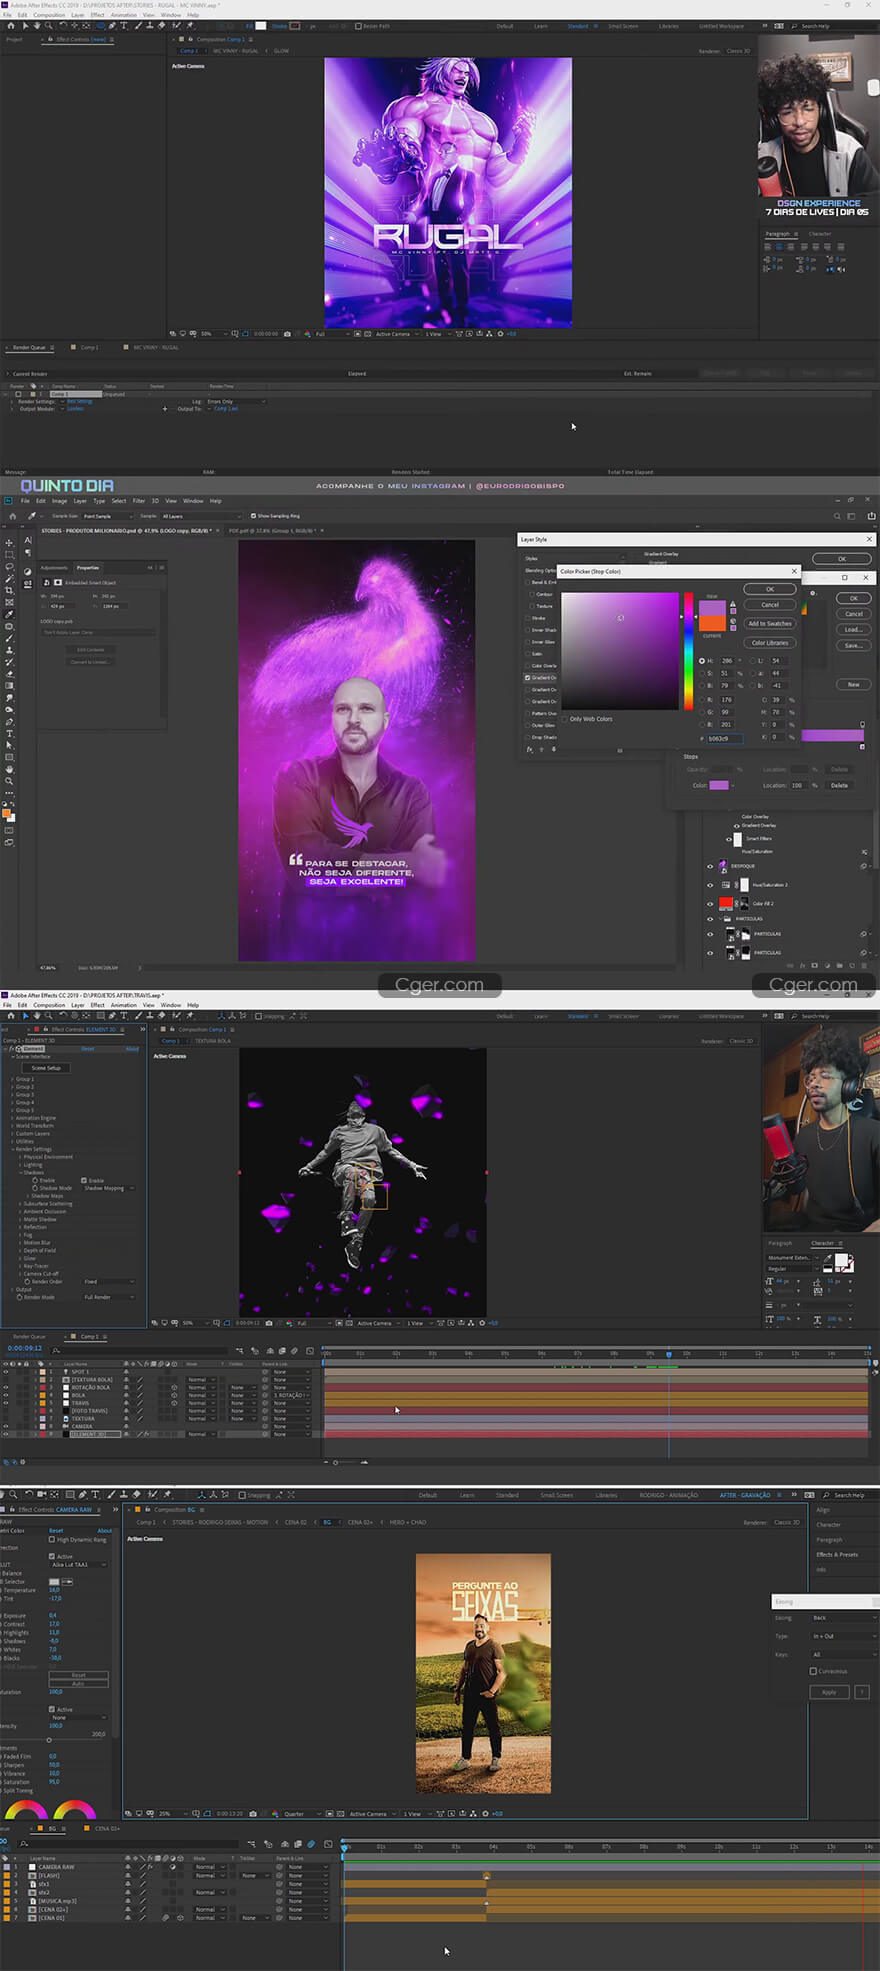Select the Zoom tool in Photoshop toolbar
Screen dimensions: 880x1971
pyautogui.click(x=9, y=781)
